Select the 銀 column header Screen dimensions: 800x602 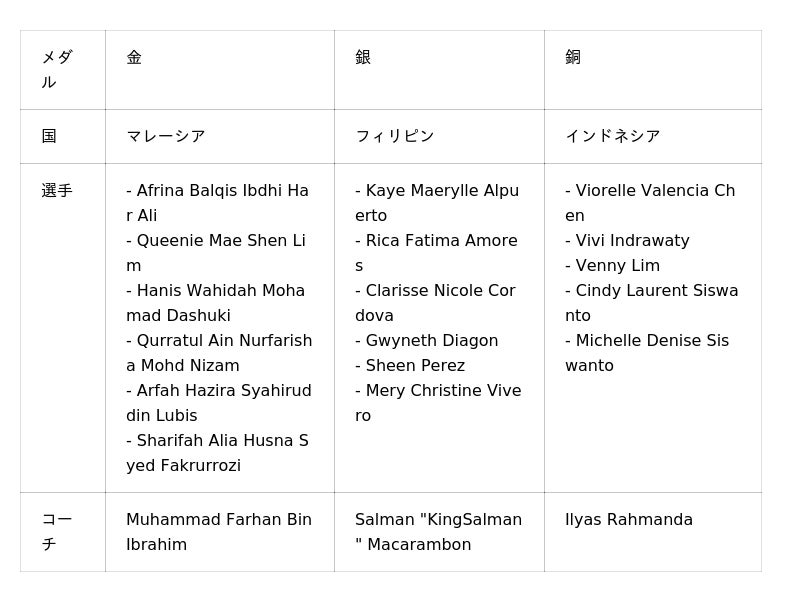click(363, 58)
